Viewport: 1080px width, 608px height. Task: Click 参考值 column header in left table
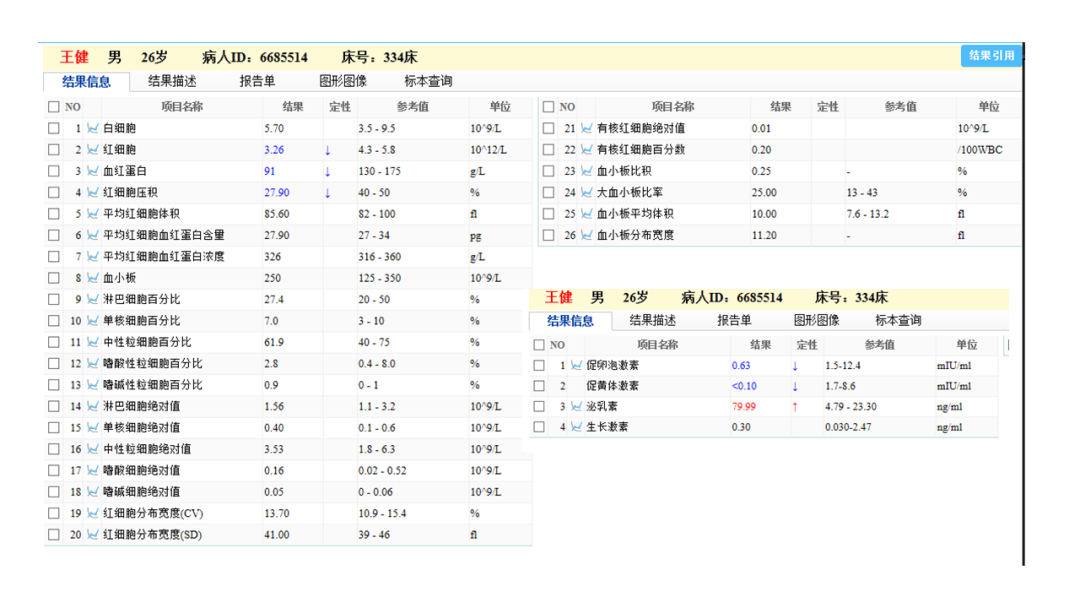[413, 107]
